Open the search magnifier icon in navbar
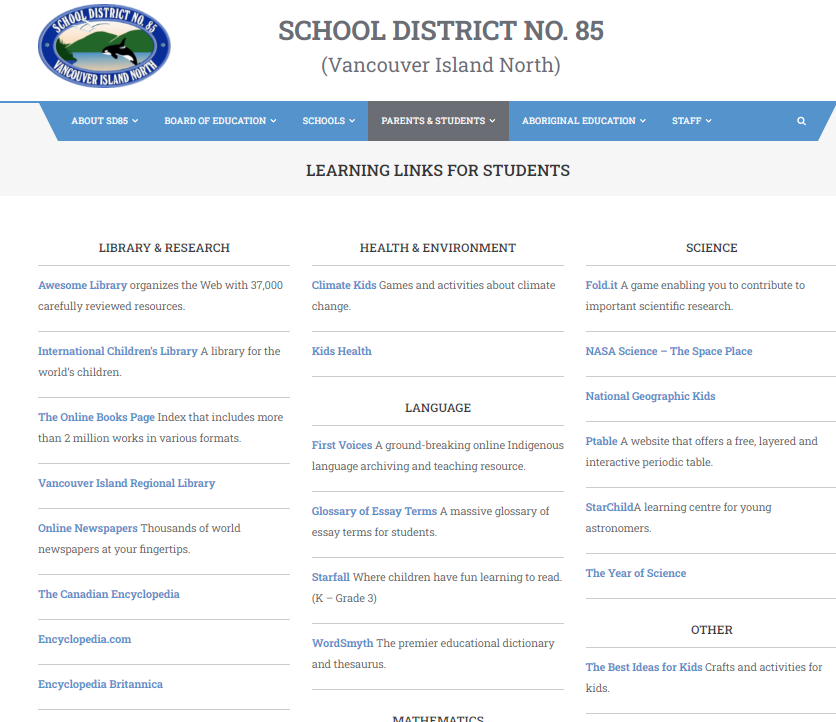Screen dimensions: 836x722 point(801,121)
